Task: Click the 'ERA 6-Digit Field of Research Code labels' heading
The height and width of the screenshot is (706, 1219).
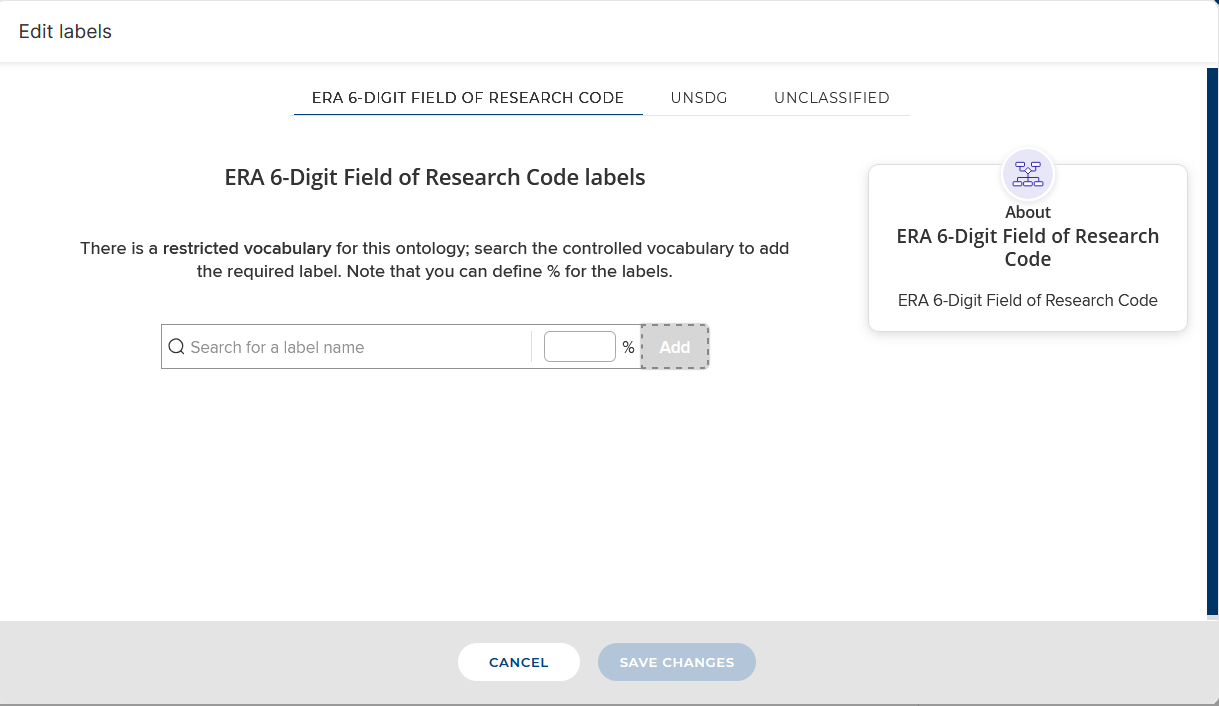Action: click(x=435, y=178)
